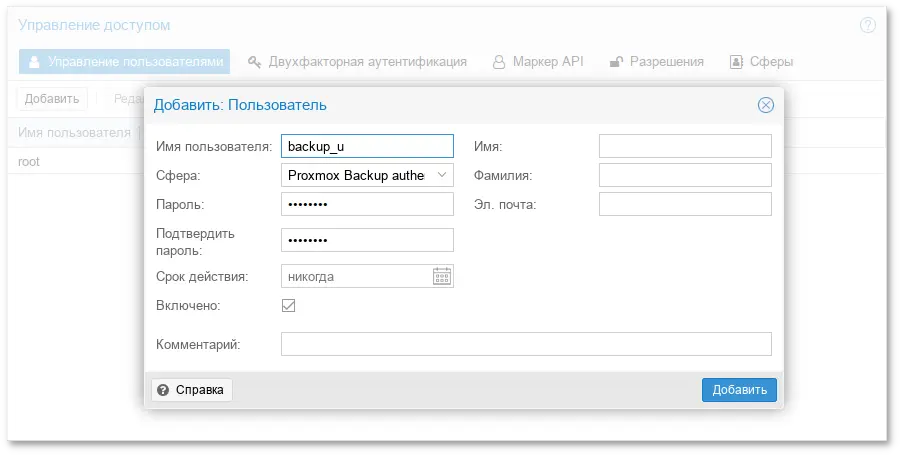The width and height of the screenshot is (900, 455).
Task: Close the Add User dialog
Action: coord(766,105)
